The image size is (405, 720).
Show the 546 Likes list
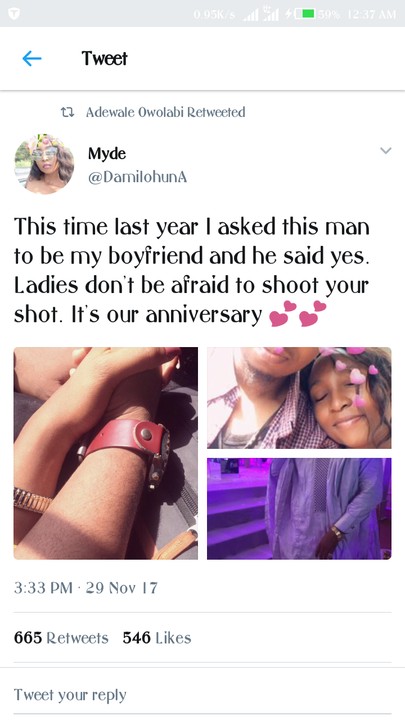point(157,638)
